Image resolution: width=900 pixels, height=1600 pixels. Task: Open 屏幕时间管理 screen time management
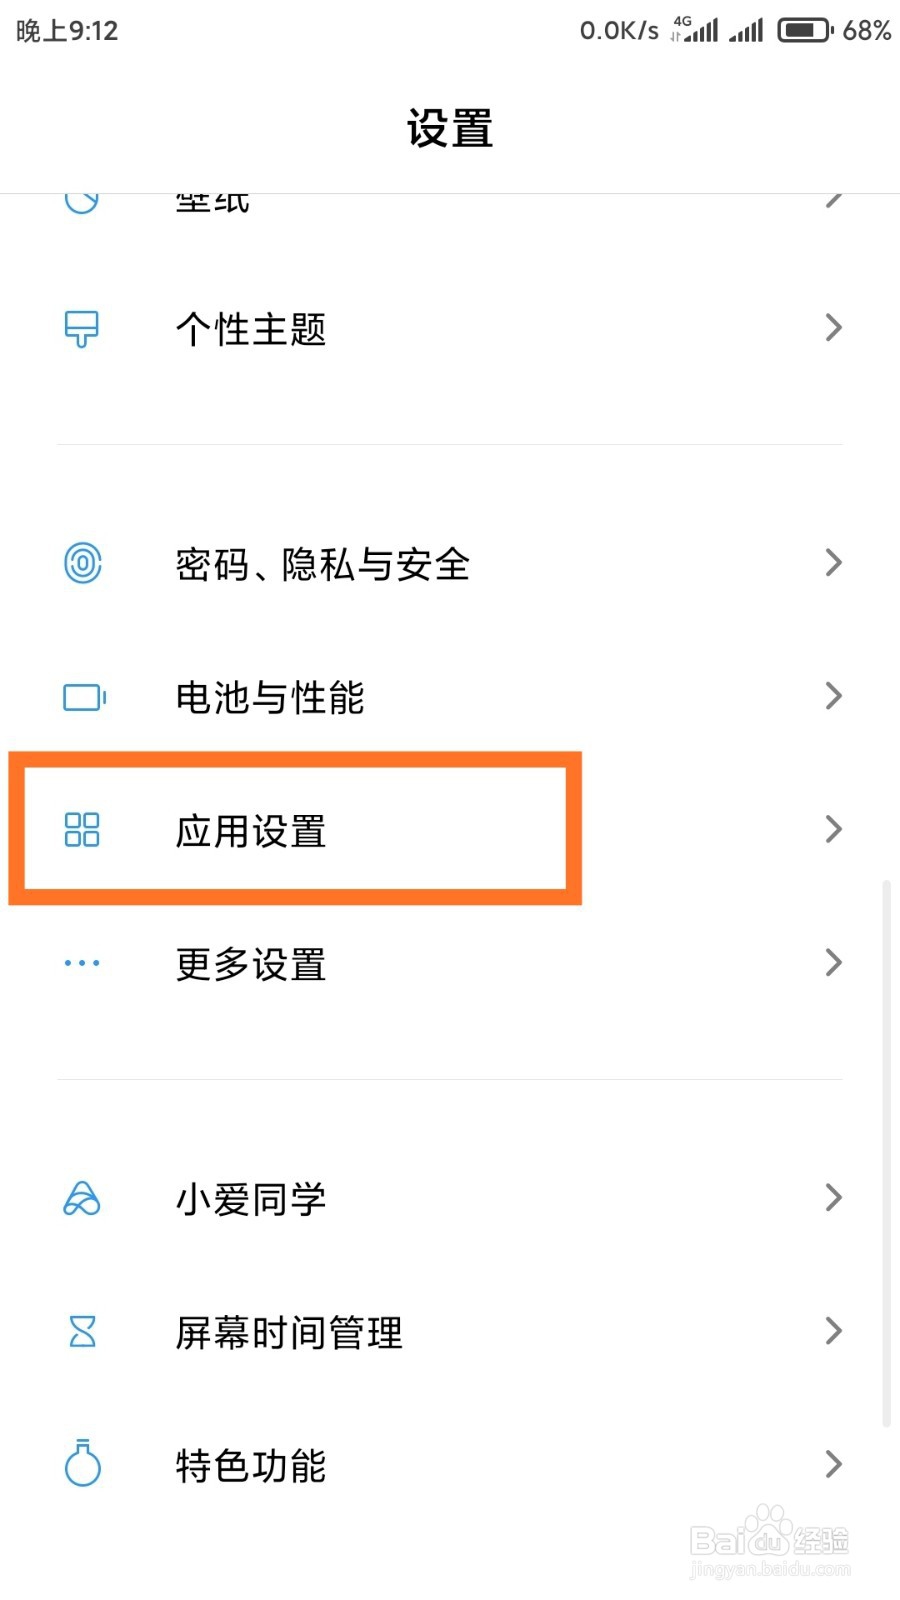(x=286, y=1332)
